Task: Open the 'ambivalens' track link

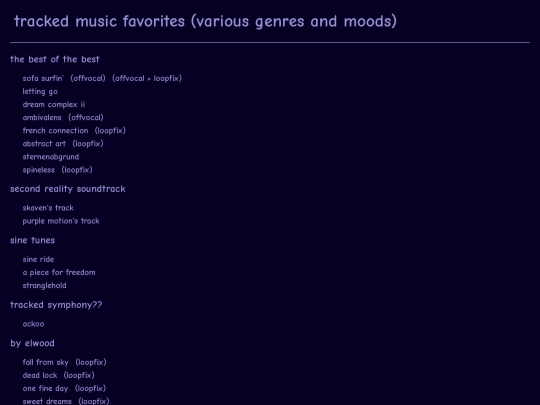Action: click(x=42, y=117)
